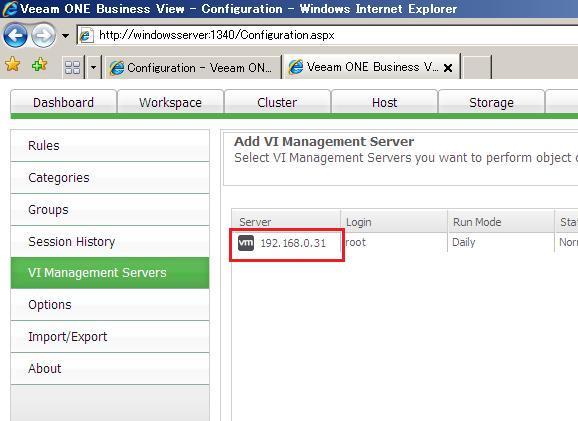
Task: Open About in the sidebar
Action: (x=110, y=369)
